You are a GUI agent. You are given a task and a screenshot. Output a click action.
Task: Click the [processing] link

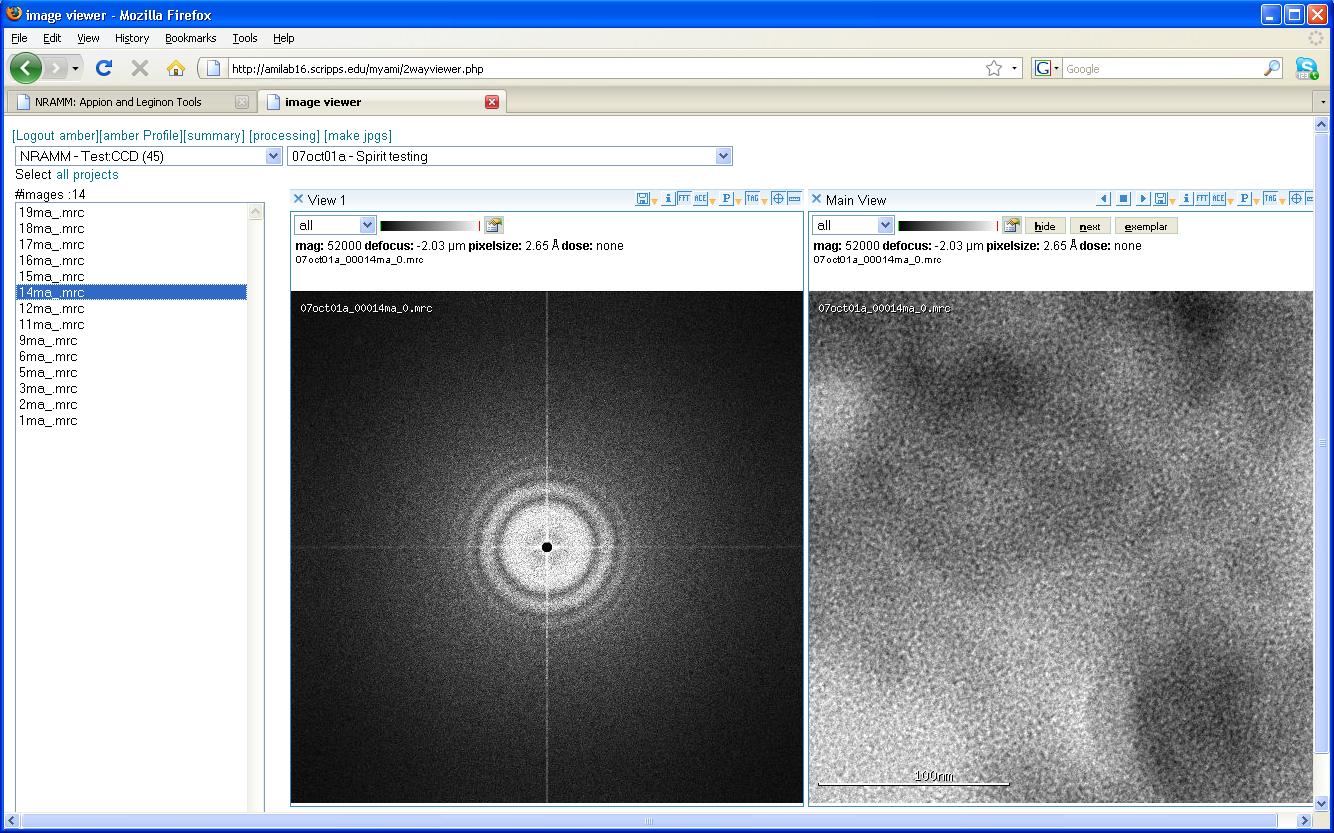(284, 135)
